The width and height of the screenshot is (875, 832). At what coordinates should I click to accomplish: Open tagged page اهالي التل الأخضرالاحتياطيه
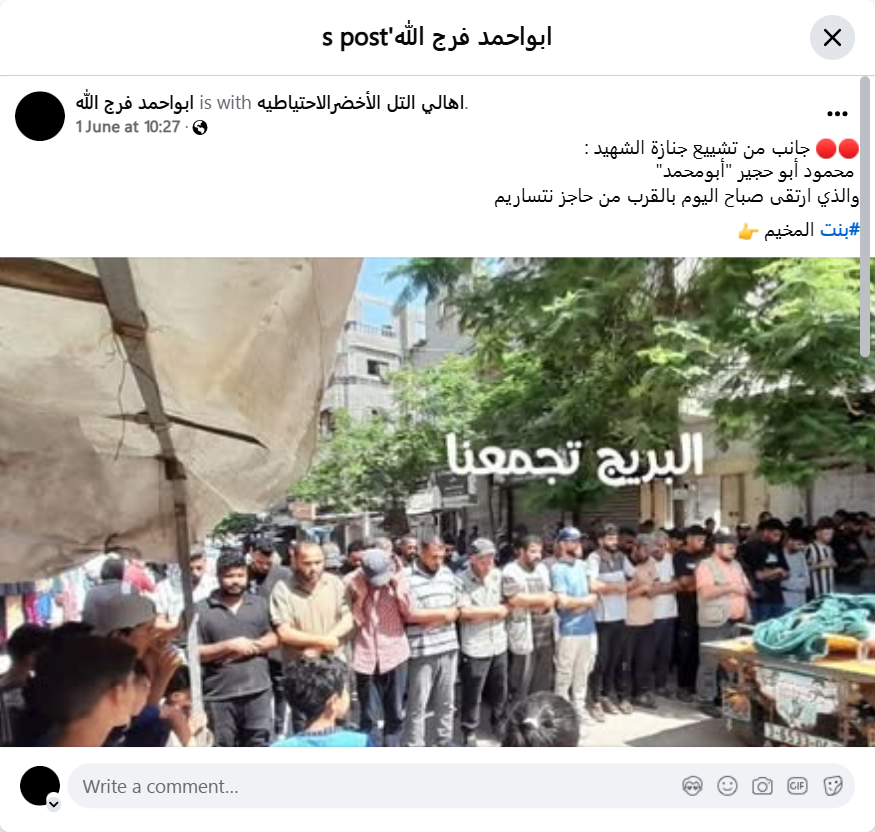click(360, 103)
